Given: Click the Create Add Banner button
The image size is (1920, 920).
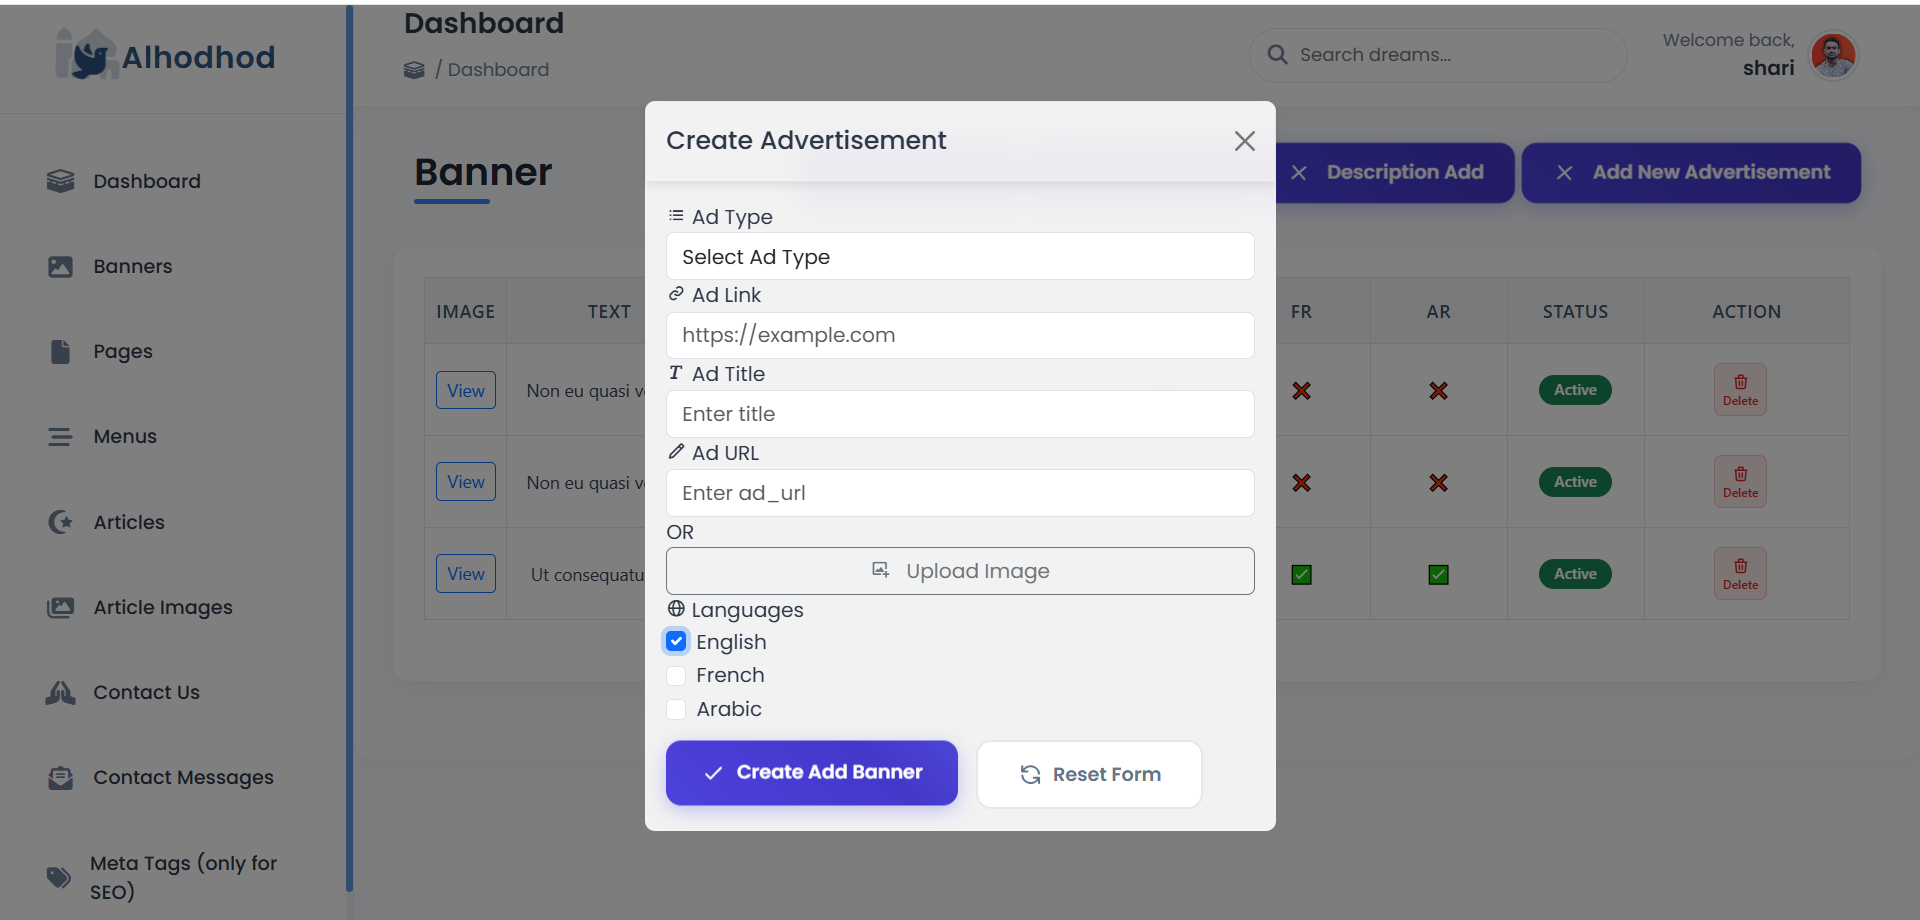Looking at the screenshot, I should [811, 773].
